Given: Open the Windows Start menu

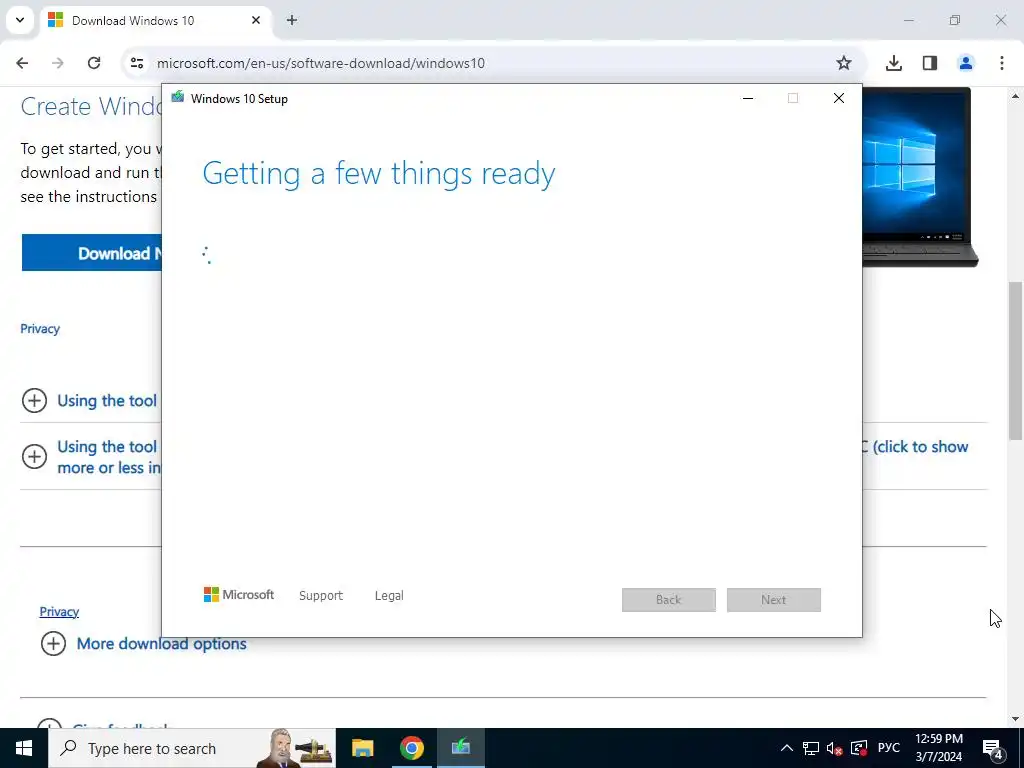Looking at the screenshot, I should coord(24,748).
